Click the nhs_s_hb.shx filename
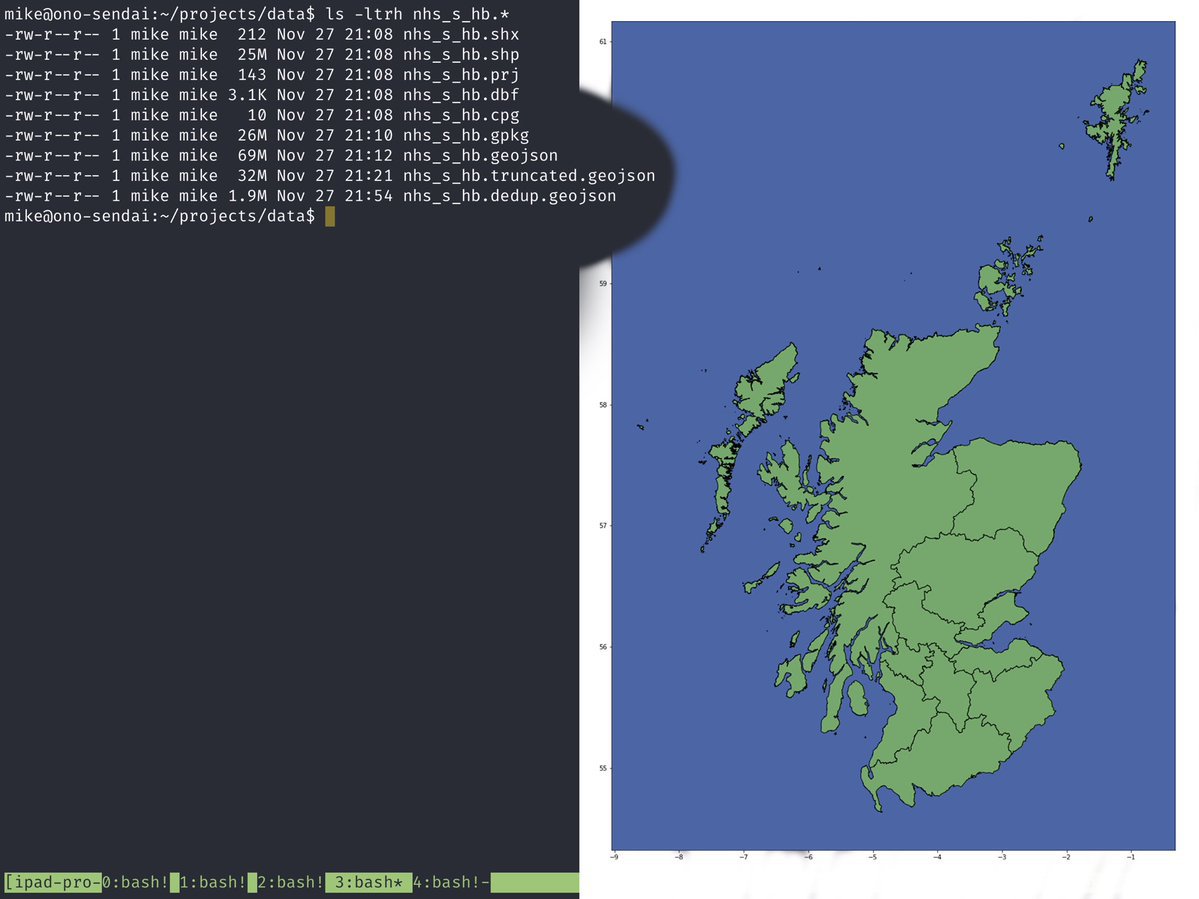This screenshot has height=899, width=1199. [x=460, y=34]
